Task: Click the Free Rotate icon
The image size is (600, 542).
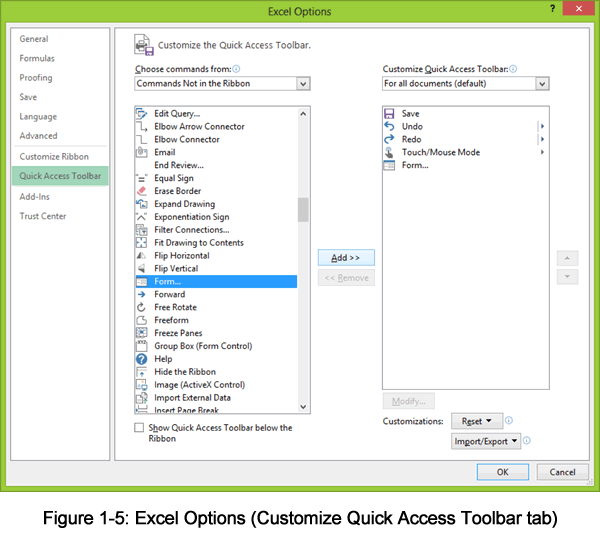Action: 141,307
